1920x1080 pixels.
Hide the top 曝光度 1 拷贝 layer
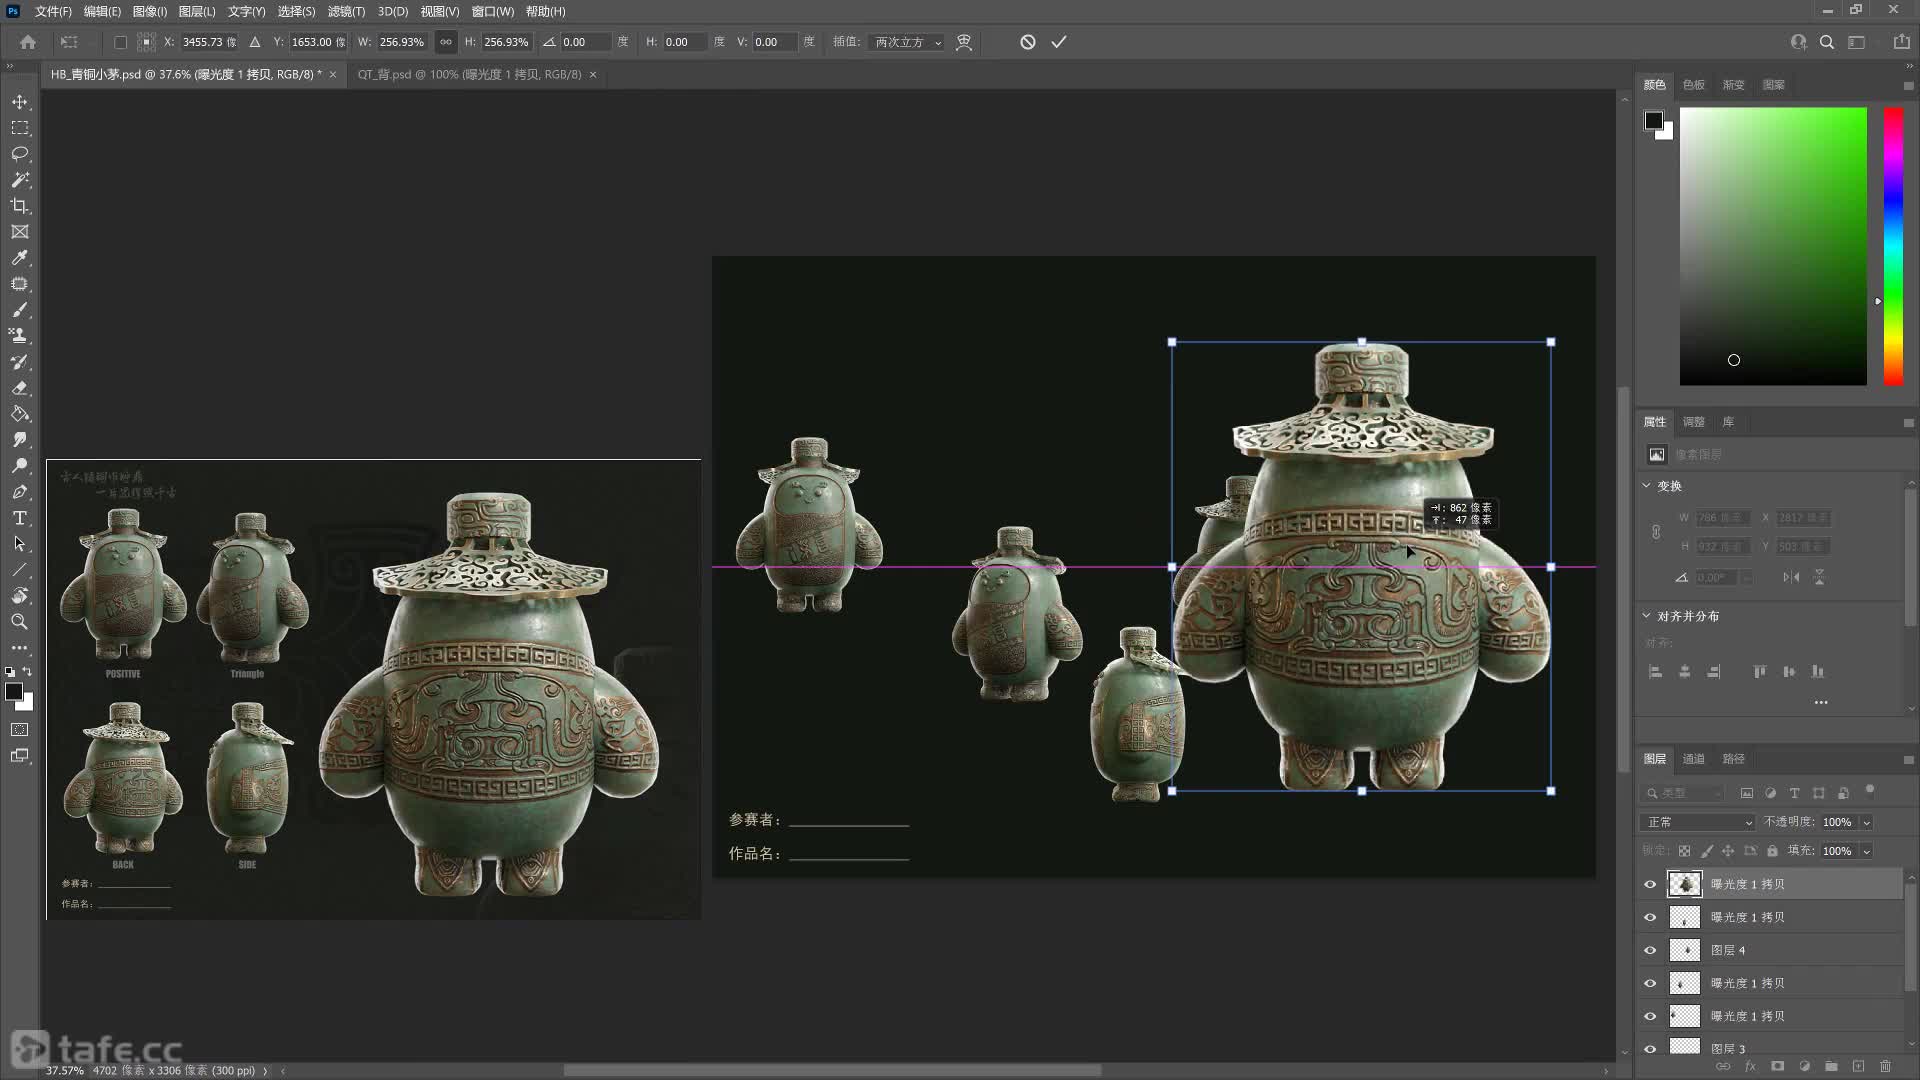1650,884
